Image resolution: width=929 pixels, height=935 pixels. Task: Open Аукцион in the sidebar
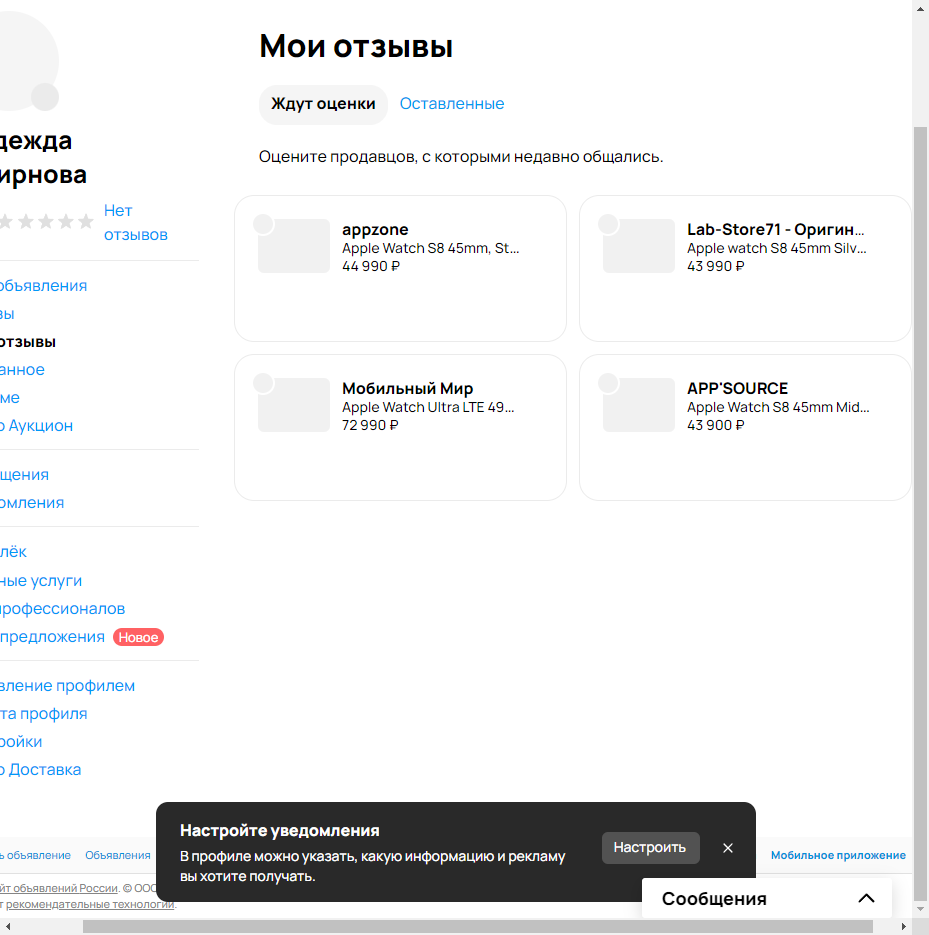[36, 426]
